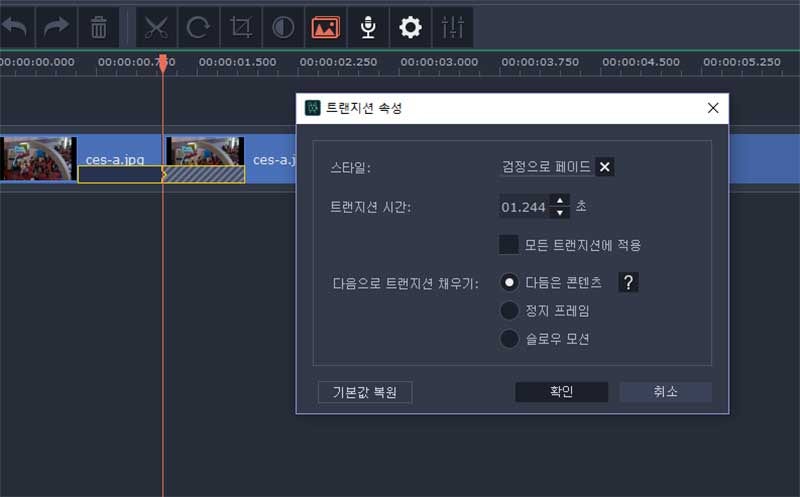Click the microphone Record audio icon
The width and height of the screenshot is (800, 497).
tap(368, 27)
